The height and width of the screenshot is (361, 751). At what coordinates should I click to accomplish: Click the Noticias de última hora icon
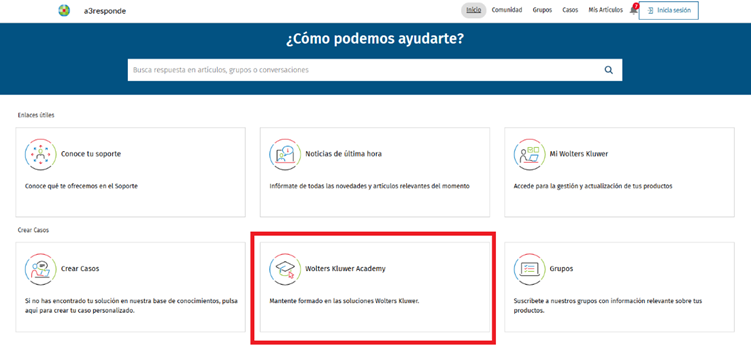[285, 155]
